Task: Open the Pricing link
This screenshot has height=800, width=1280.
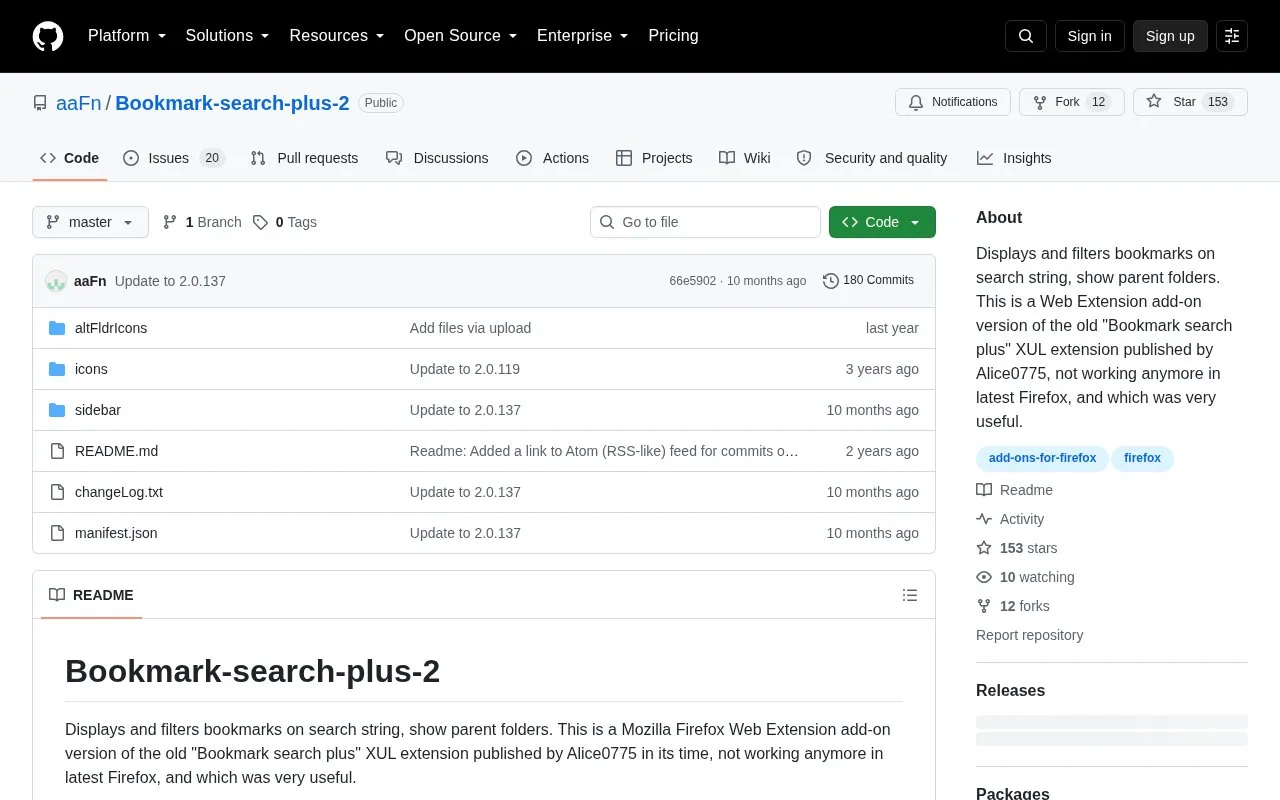Action: tap(673, 36)
